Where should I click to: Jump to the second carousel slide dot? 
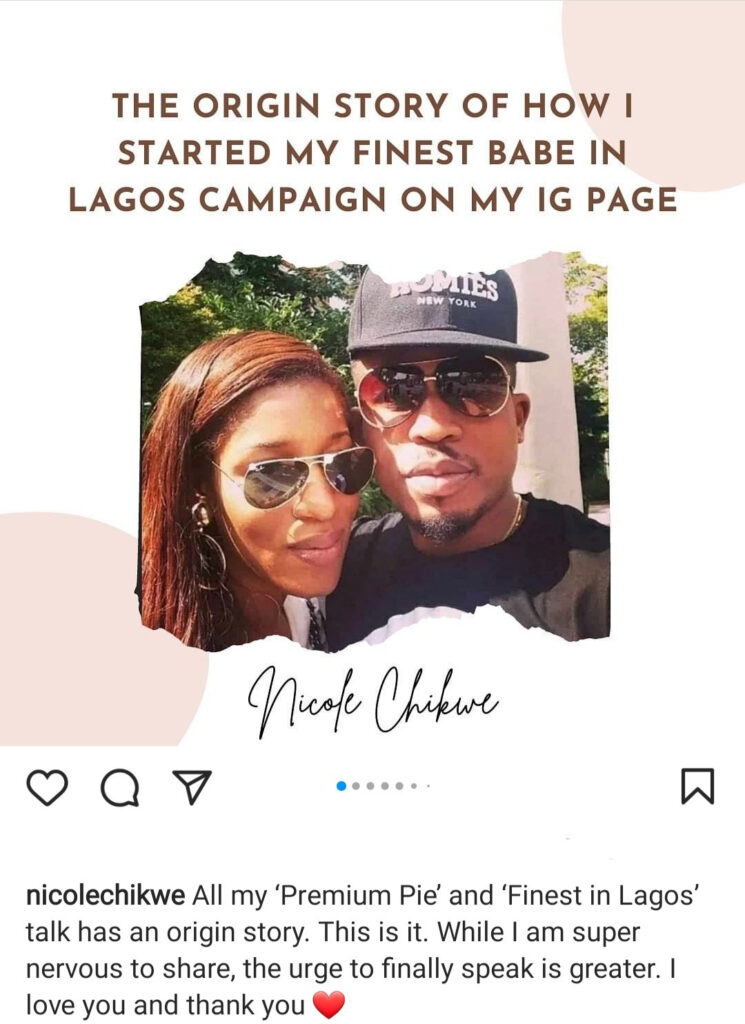coord(356,786)
